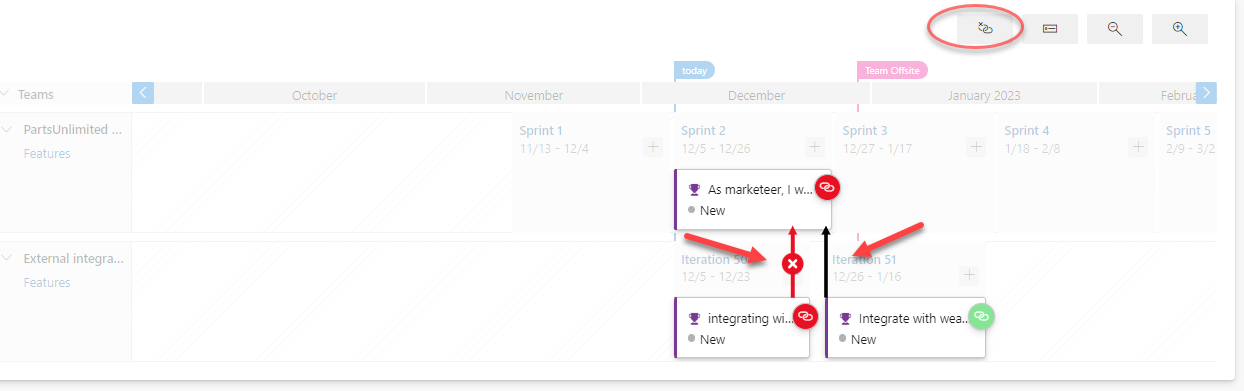
Task: Click the zoom in magnifier icon
Action: point(1180,29)
